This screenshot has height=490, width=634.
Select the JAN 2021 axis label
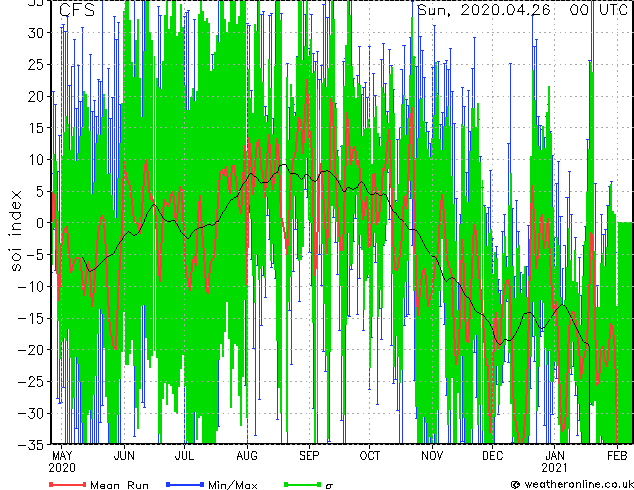click(555, 462)
